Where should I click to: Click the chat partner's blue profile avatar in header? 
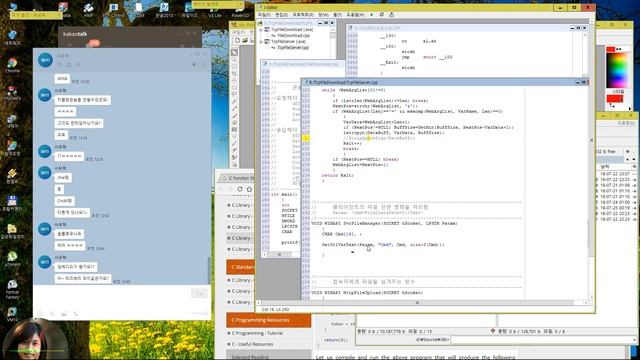pos(45,60)
